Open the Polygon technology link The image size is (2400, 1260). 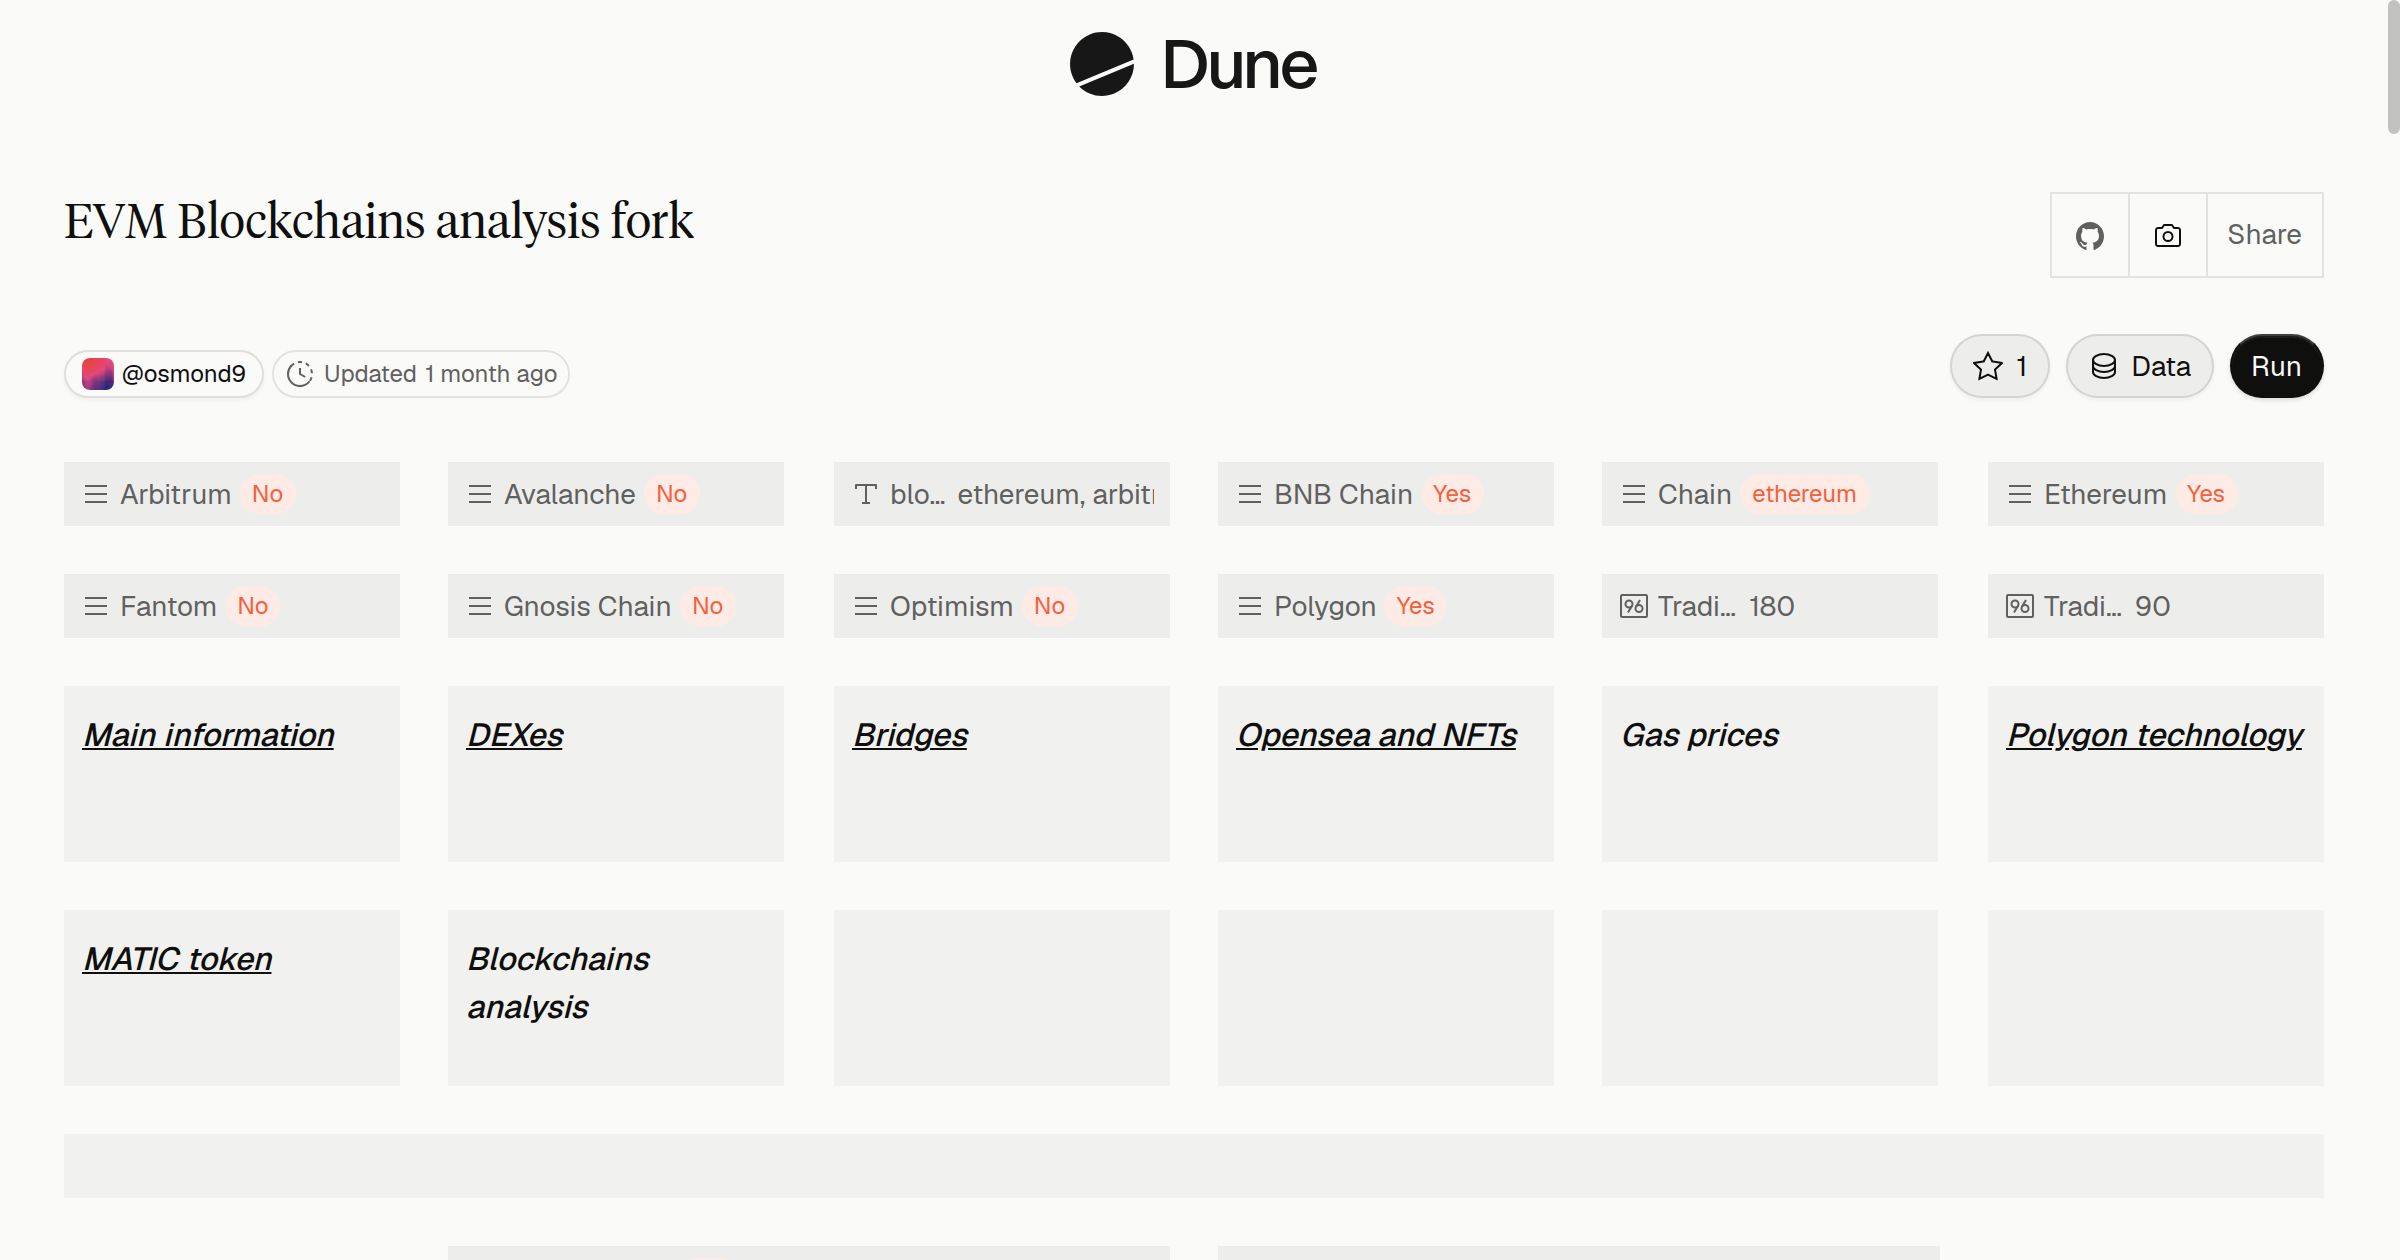(2155, 735)
